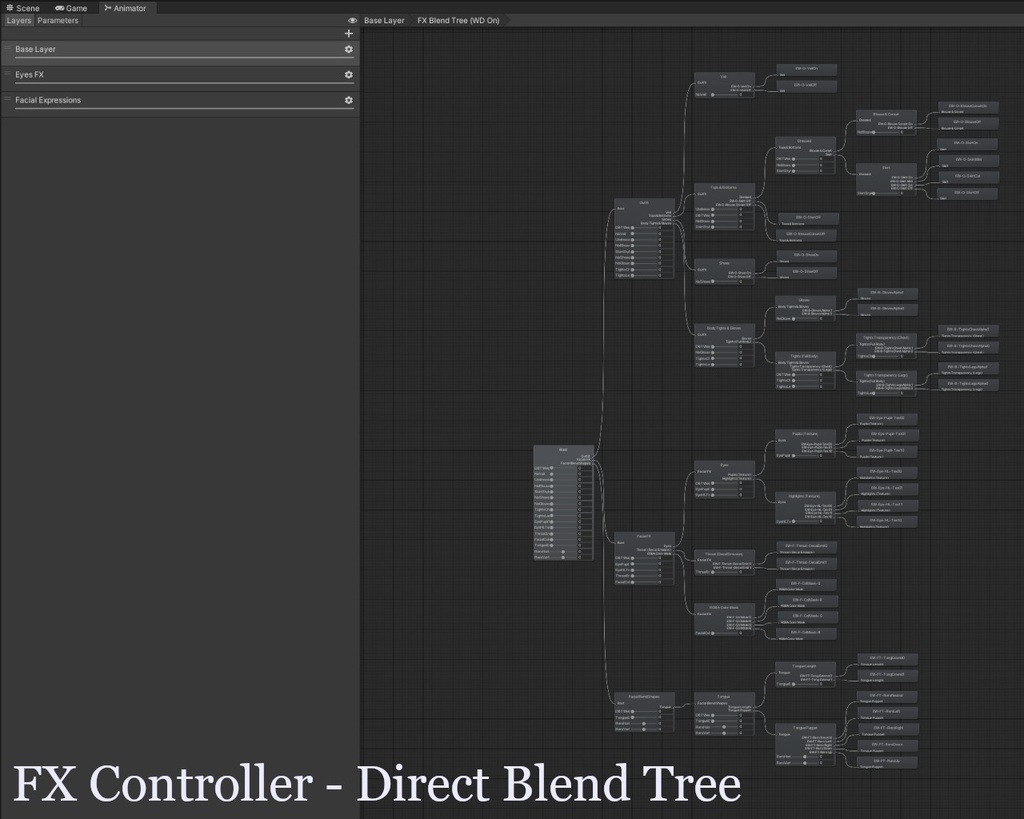Switch to the Game tab
Viewport: 1024px width, 819px height.
71,8
